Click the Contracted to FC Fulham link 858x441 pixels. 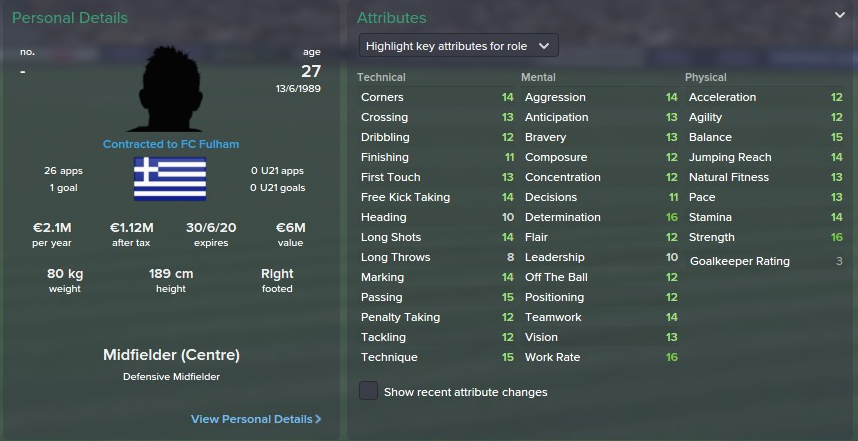click(x=171, y=144)
